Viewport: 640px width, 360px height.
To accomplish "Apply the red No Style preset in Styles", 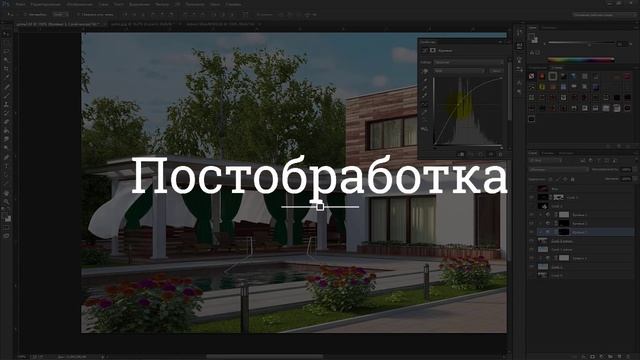I will pyautogui.click(x=531, y=76).
